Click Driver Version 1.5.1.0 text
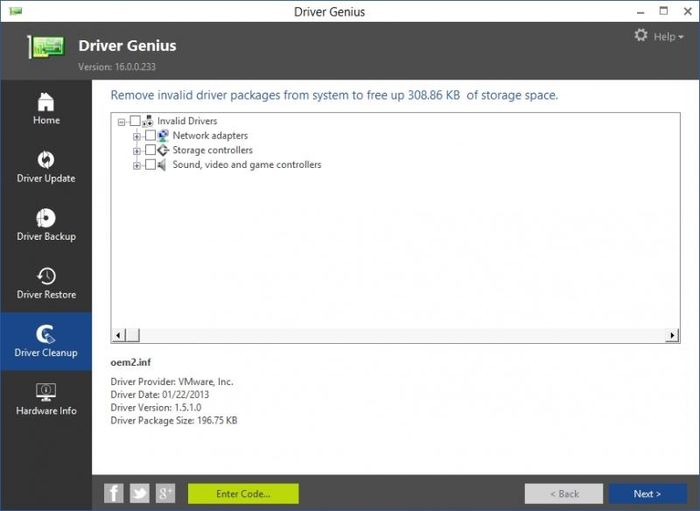The image size is (700, 511). point(156,407)
